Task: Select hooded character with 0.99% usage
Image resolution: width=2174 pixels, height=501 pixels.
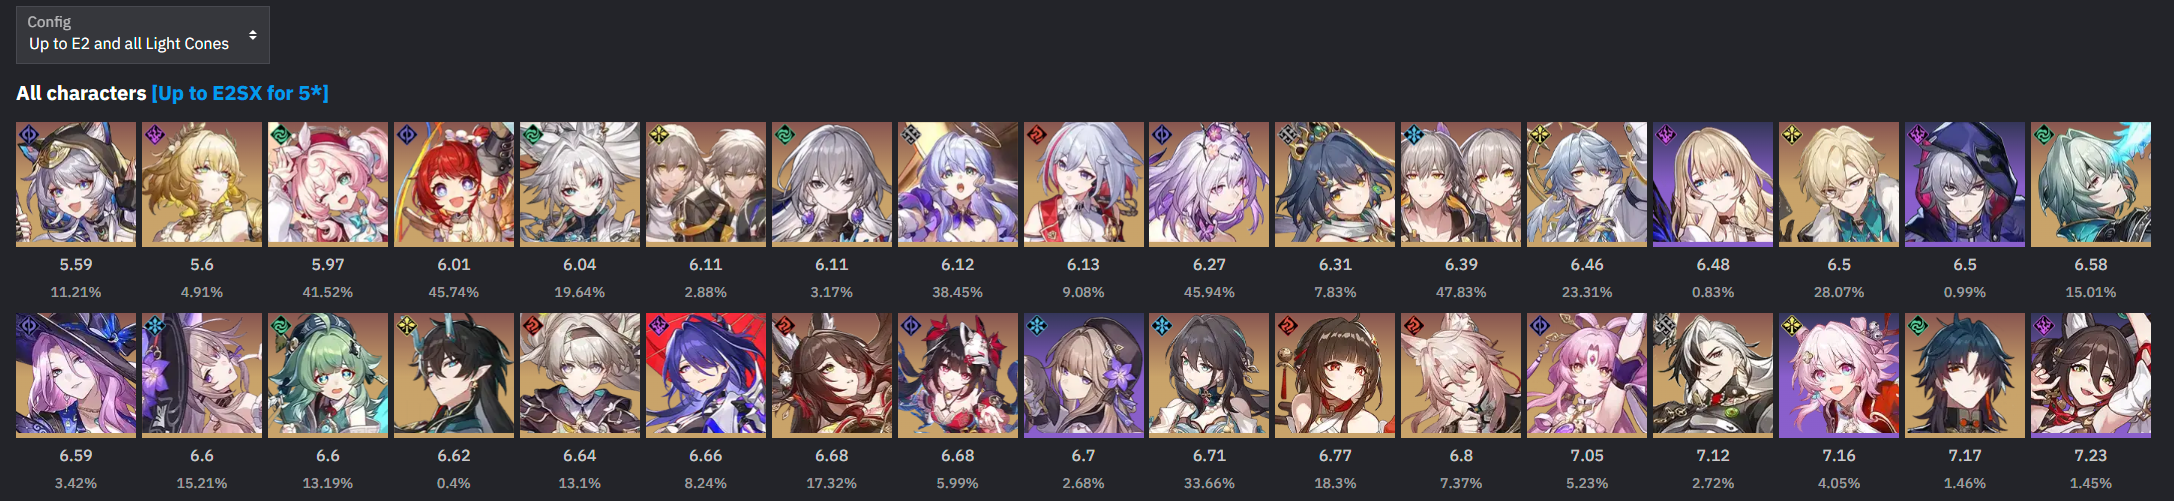Action: click(1965, 184)
